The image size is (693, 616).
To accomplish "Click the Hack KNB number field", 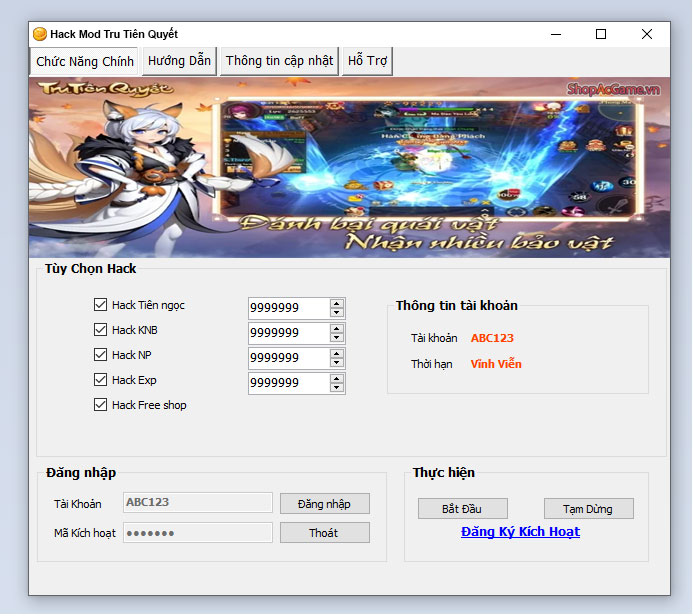I will click(289, 333).
